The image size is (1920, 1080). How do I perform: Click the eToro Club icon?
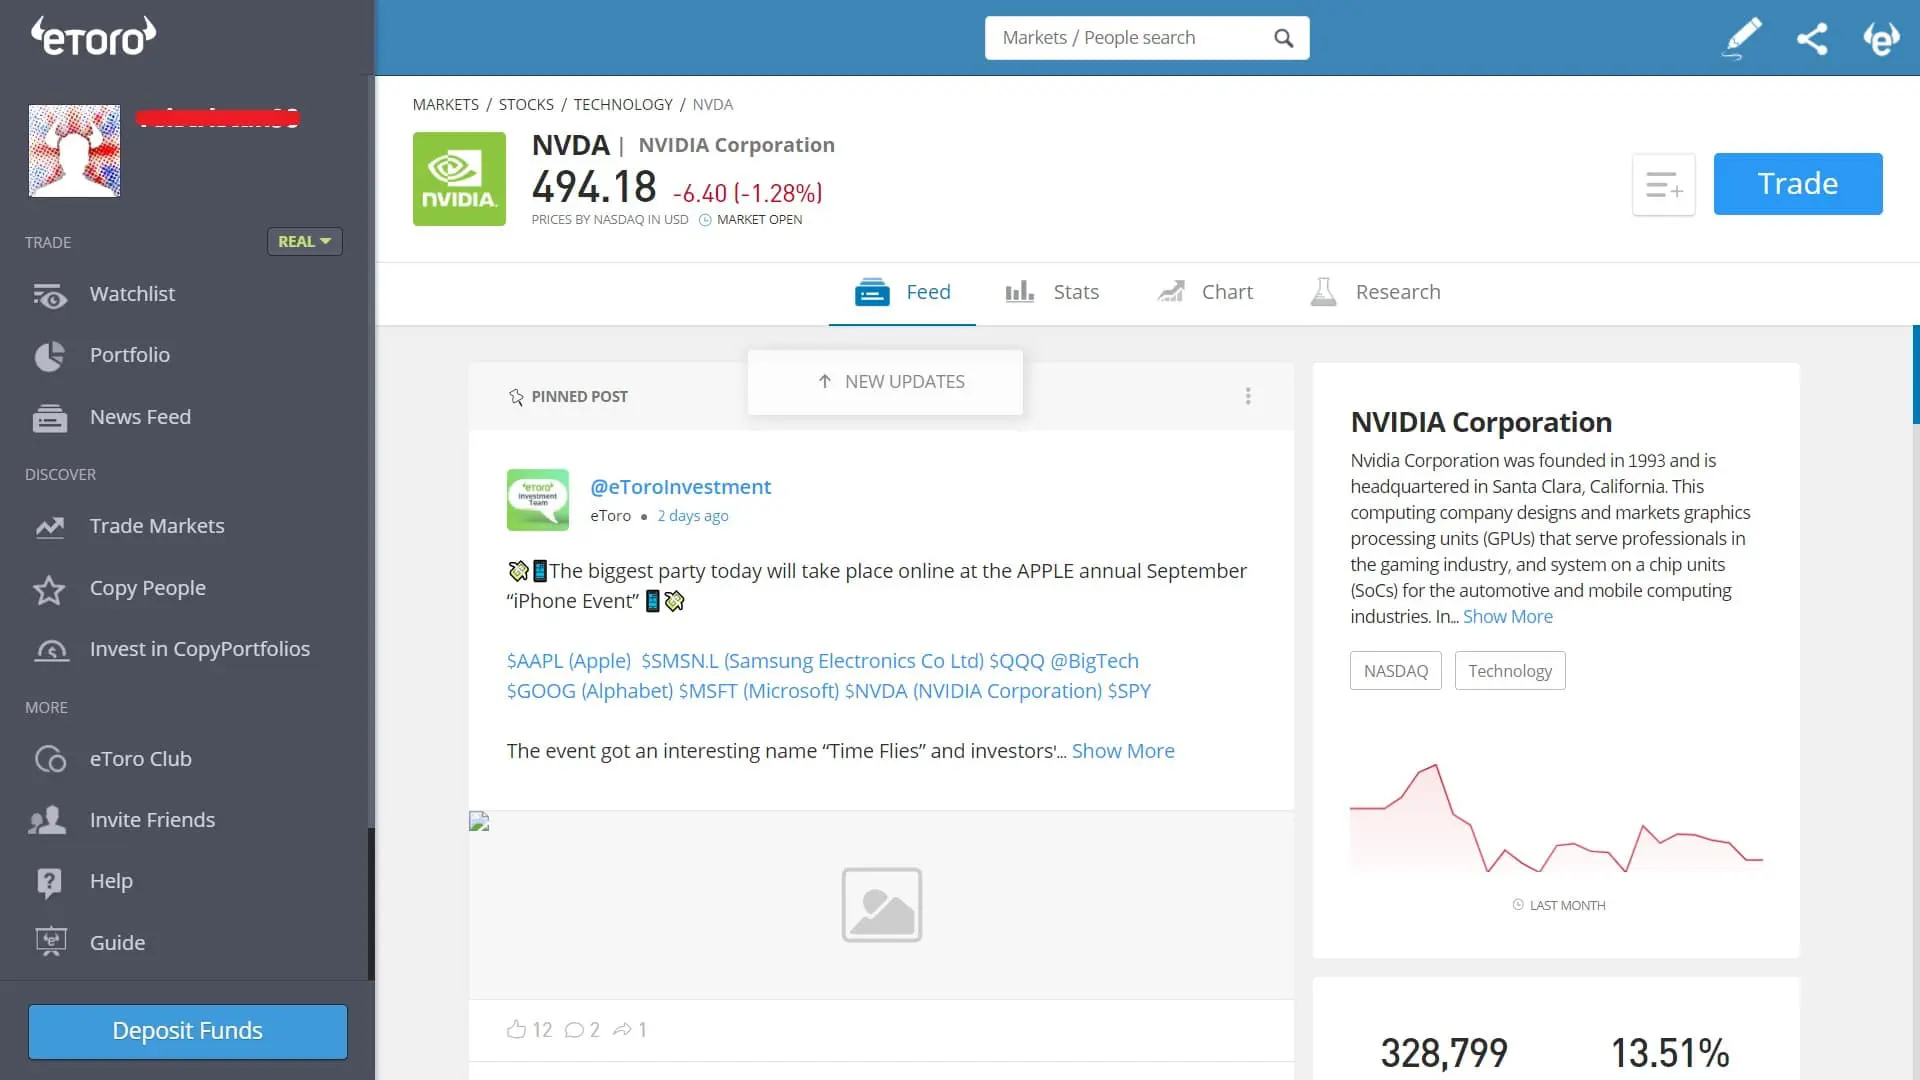click(x=50, y=760)
